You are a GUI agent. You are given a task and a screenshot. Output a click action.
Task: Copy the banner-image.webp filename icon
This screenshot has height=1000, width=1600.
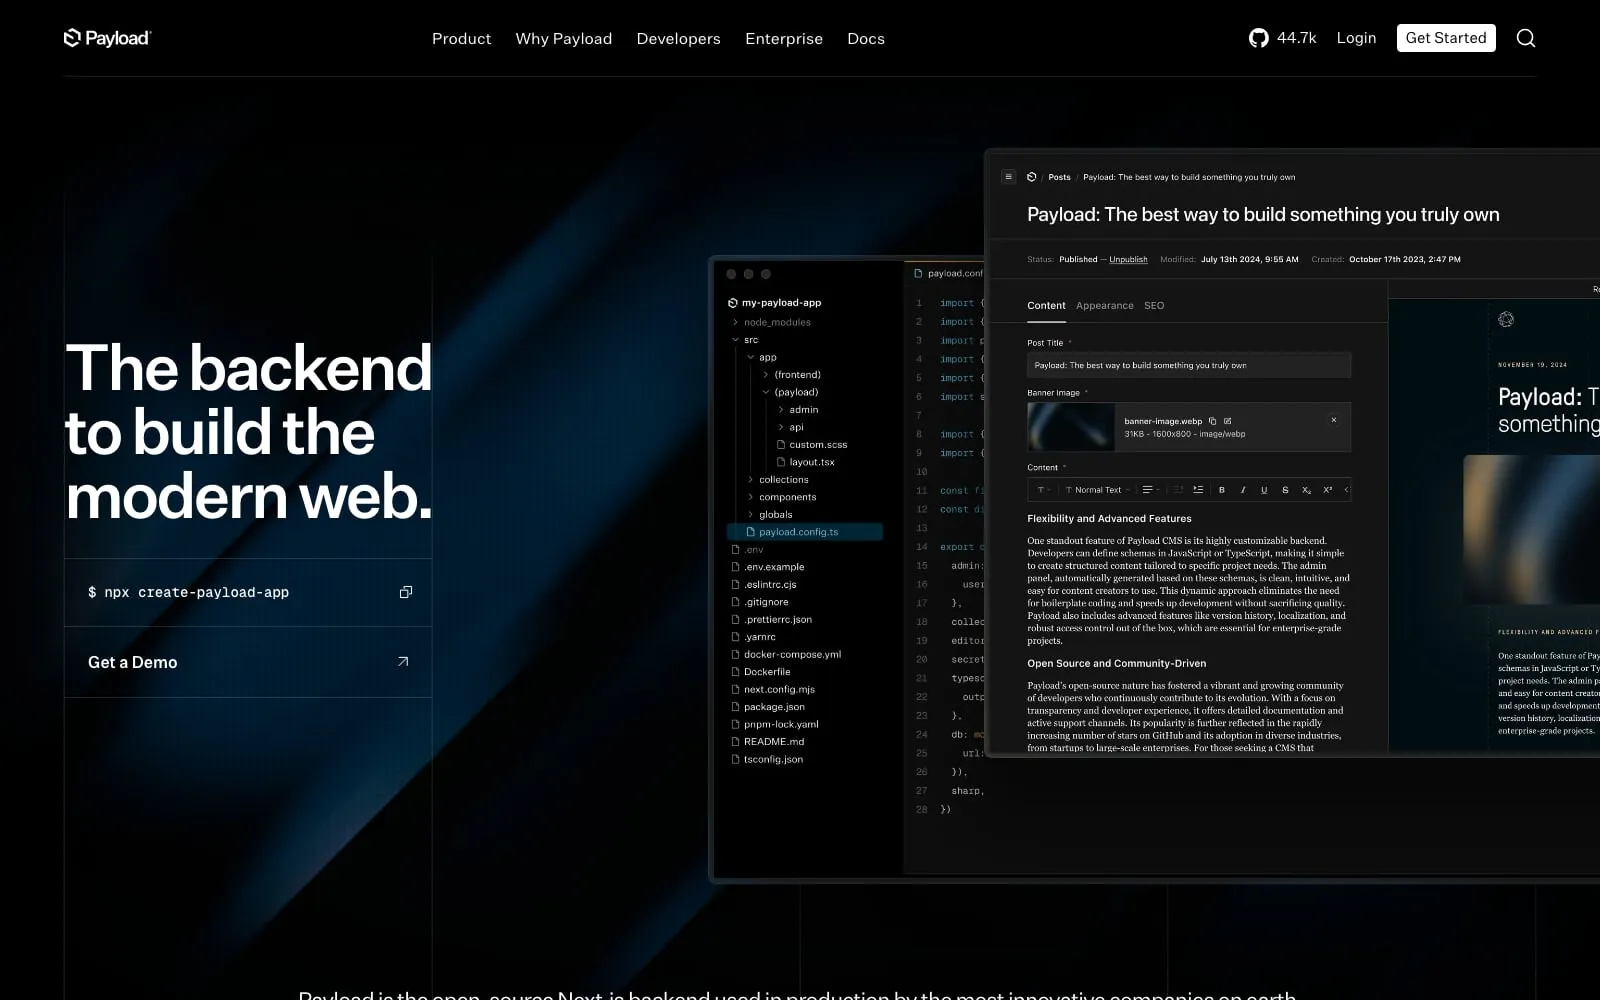(x=1212, y=421)
